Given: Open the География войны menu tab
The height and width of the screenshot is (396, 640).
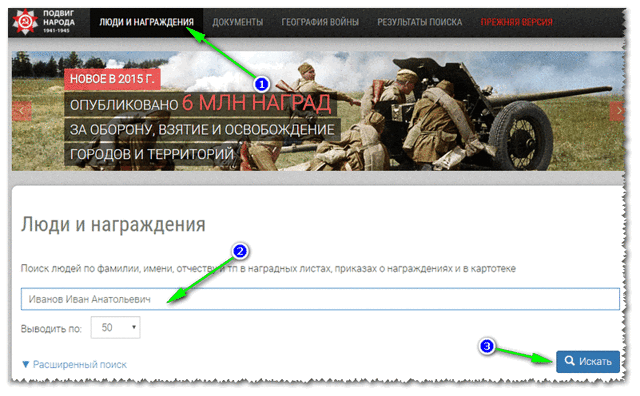Looking at the screenshot, I should [x=320, y=22].
